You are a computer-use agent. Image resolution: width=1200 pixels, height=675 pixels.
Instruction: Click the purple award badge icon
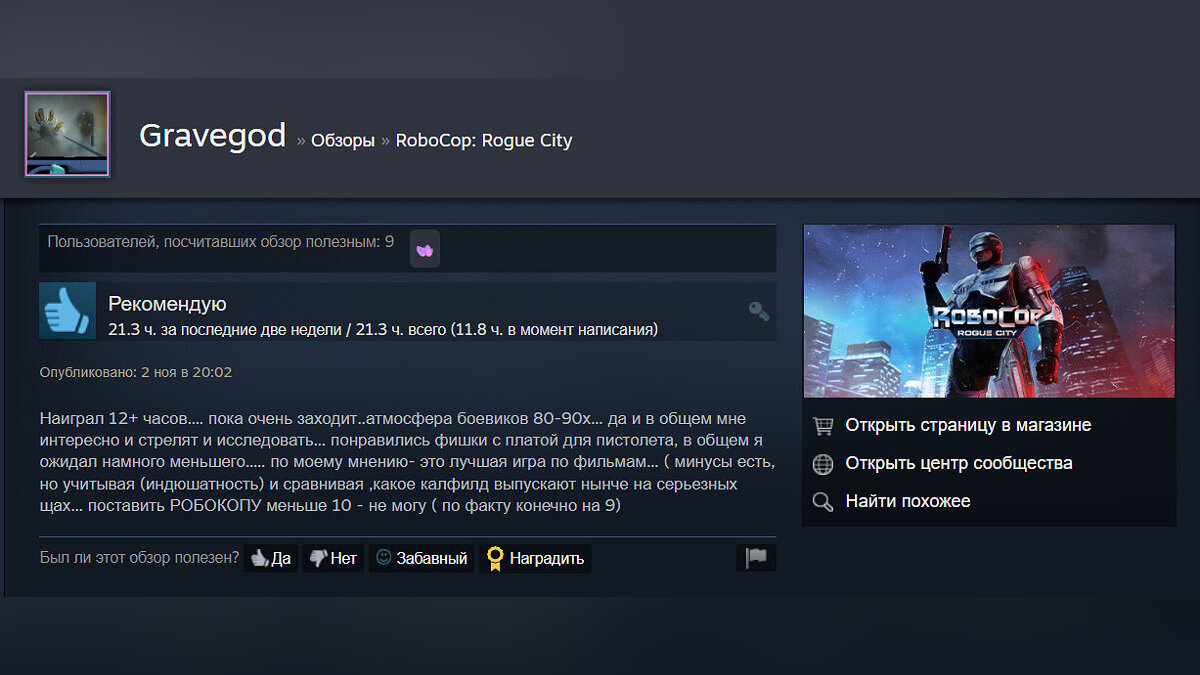[425, 249]
